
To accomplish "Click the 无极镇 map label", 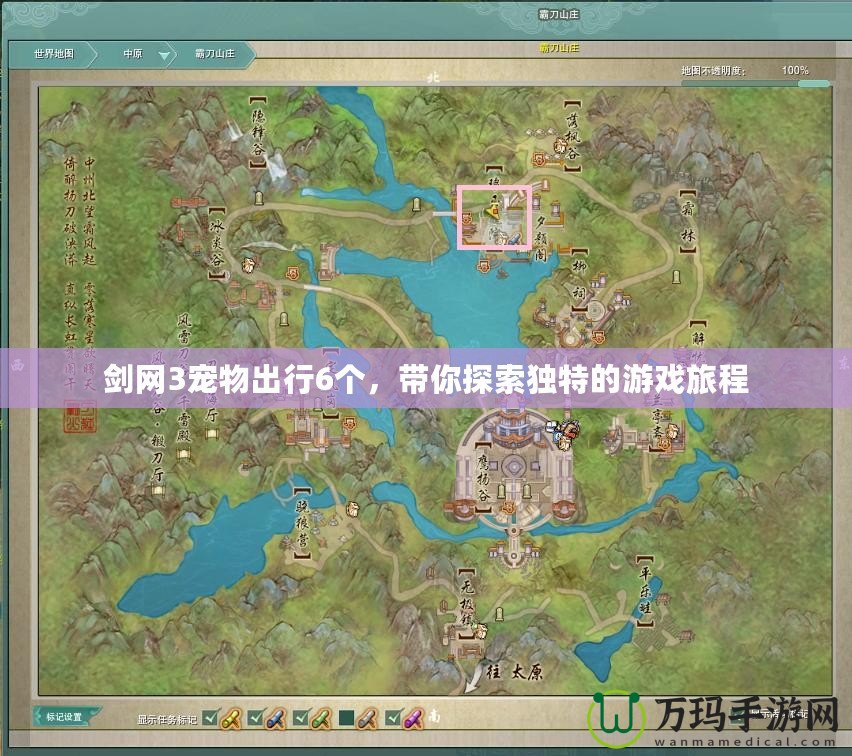I will click(x=467, y=603).
